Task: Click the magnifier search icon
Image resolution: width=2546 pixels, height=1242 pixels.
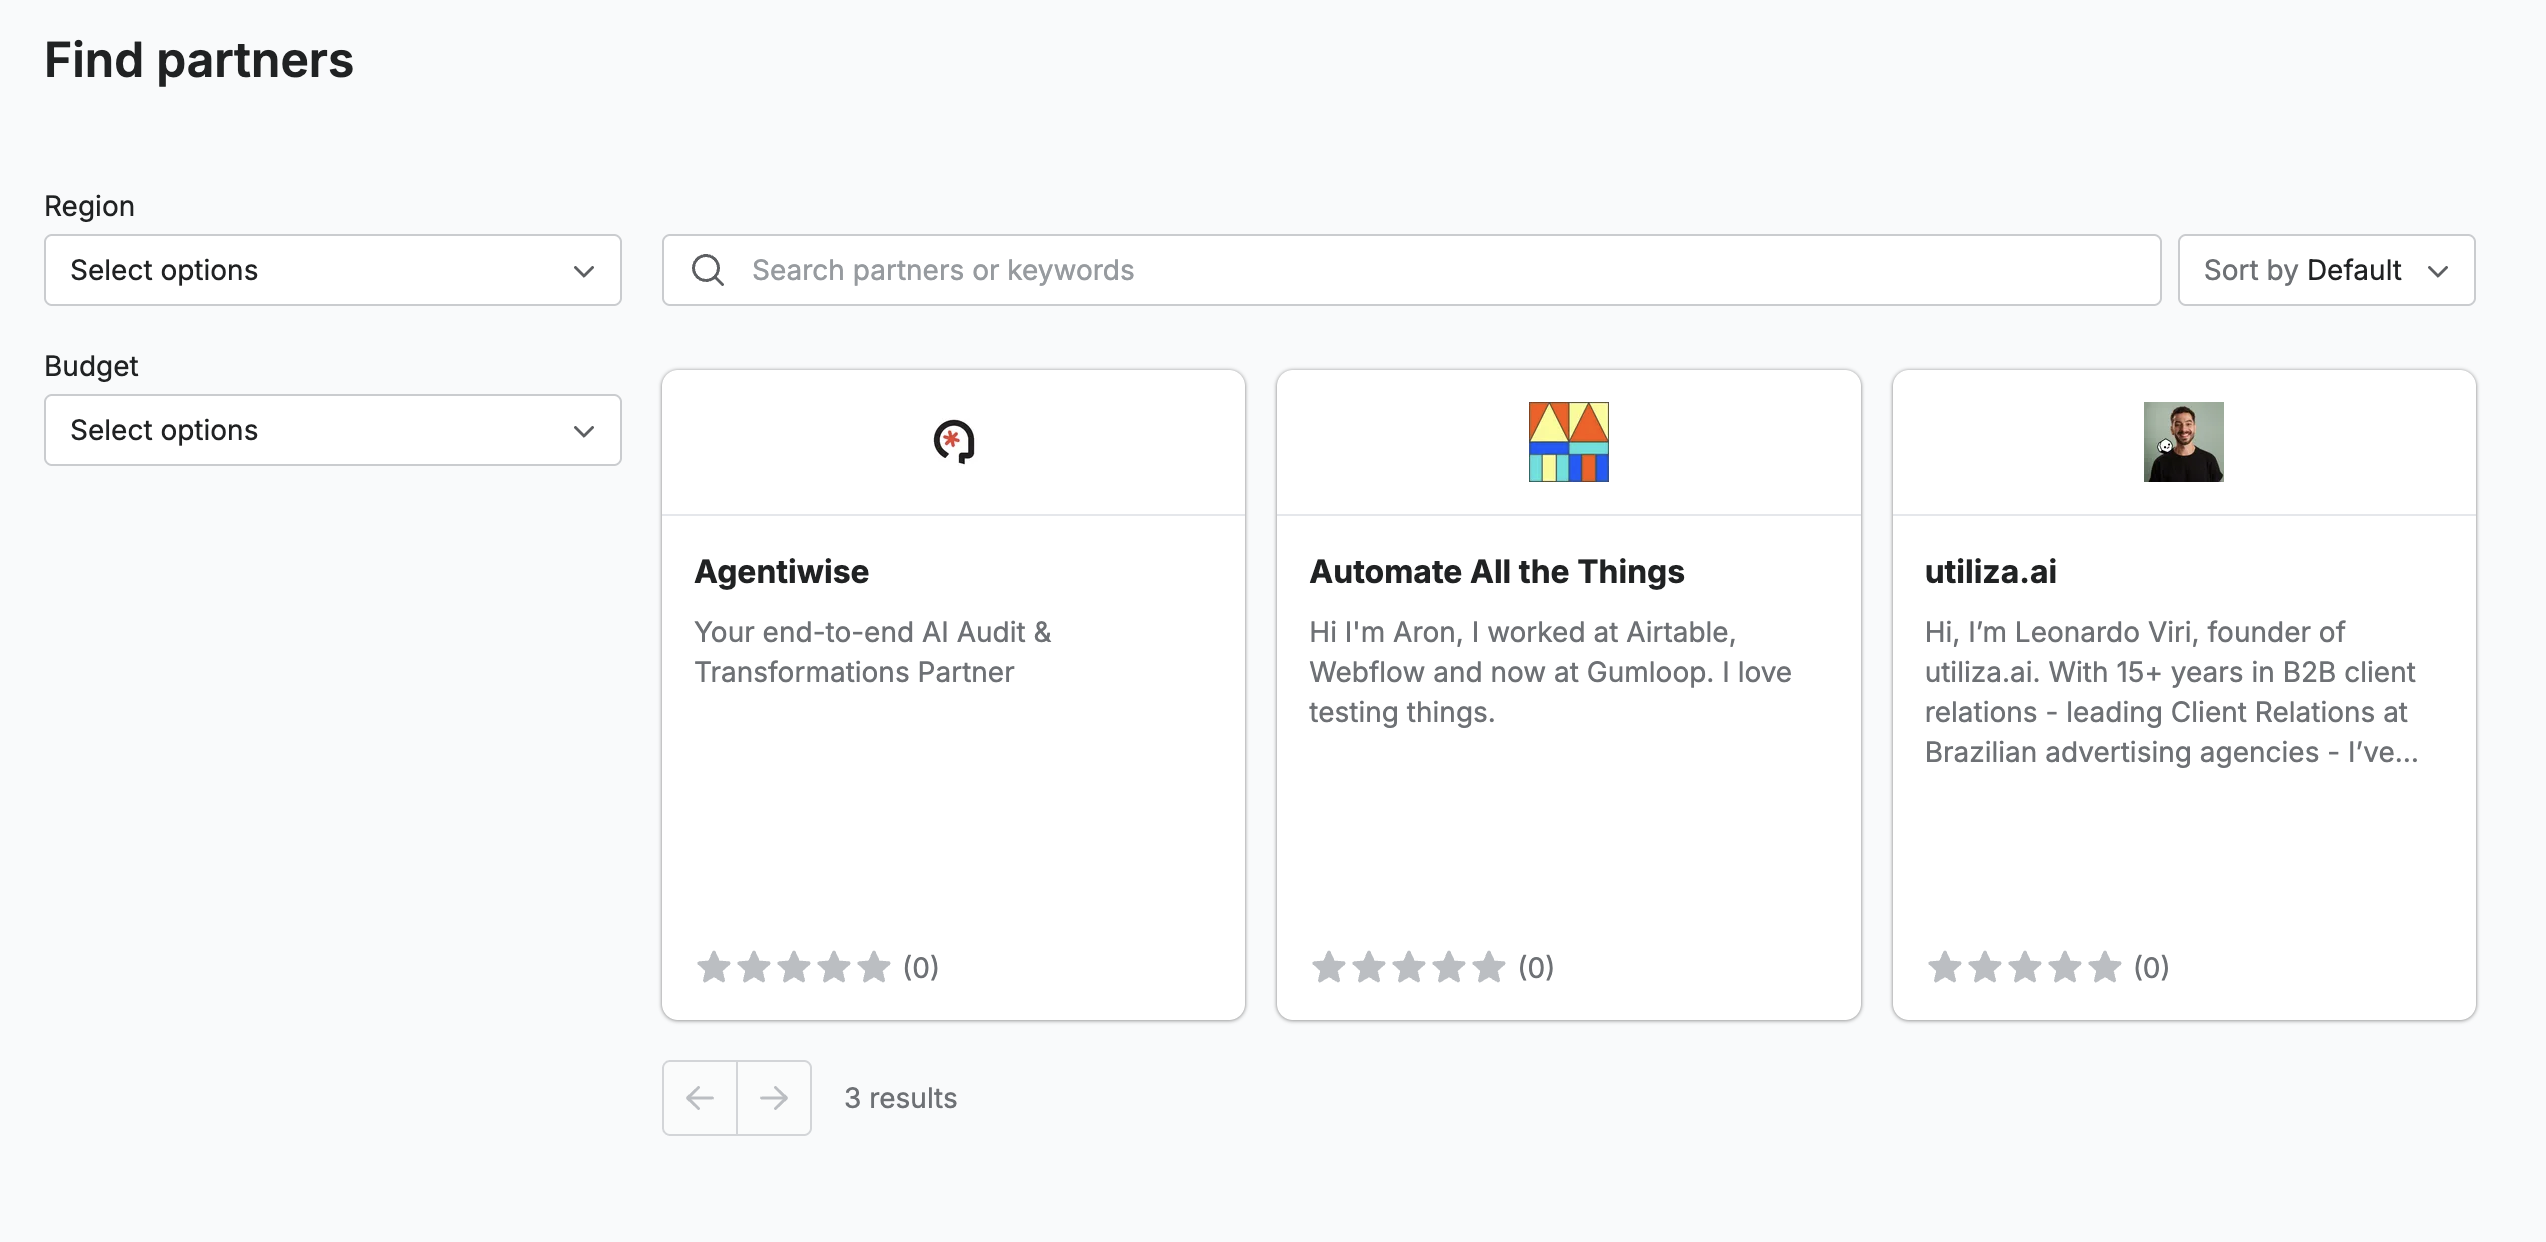Action: (x=708, y=270)
